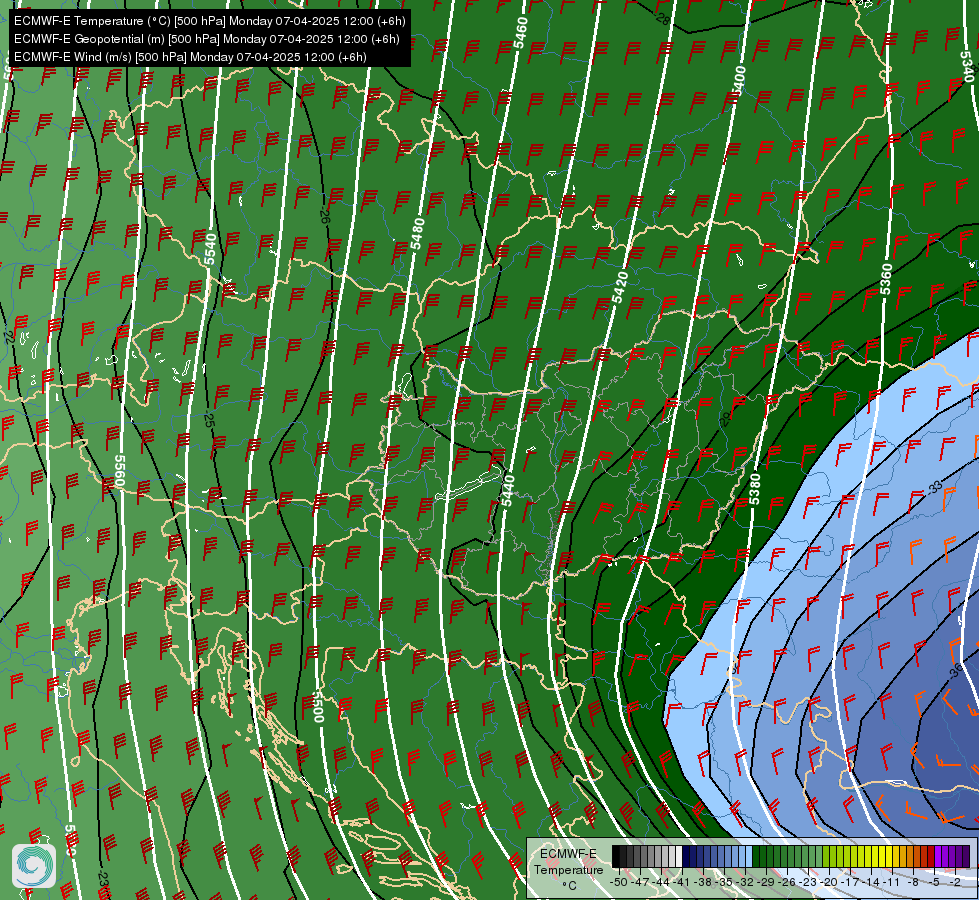Screen dimensions: 979x900
Task: Click the 5440 geopotential contour label
Action: pos(508,491)
